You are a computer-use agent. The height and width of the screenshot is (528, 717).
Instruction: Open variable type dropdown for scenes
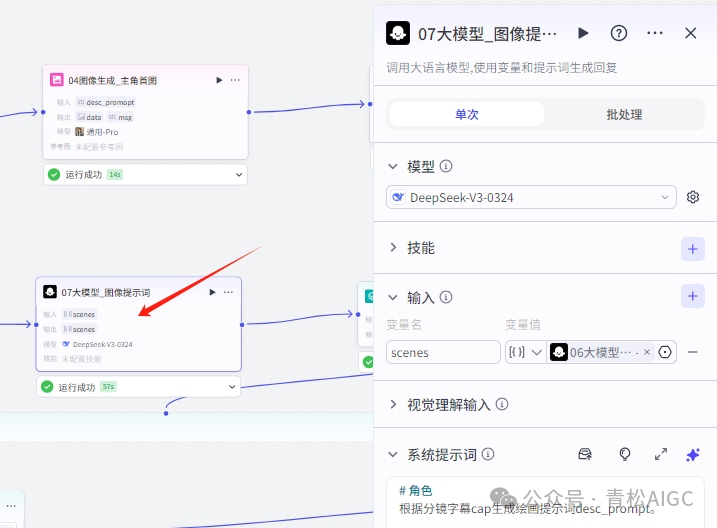(525, 352)
